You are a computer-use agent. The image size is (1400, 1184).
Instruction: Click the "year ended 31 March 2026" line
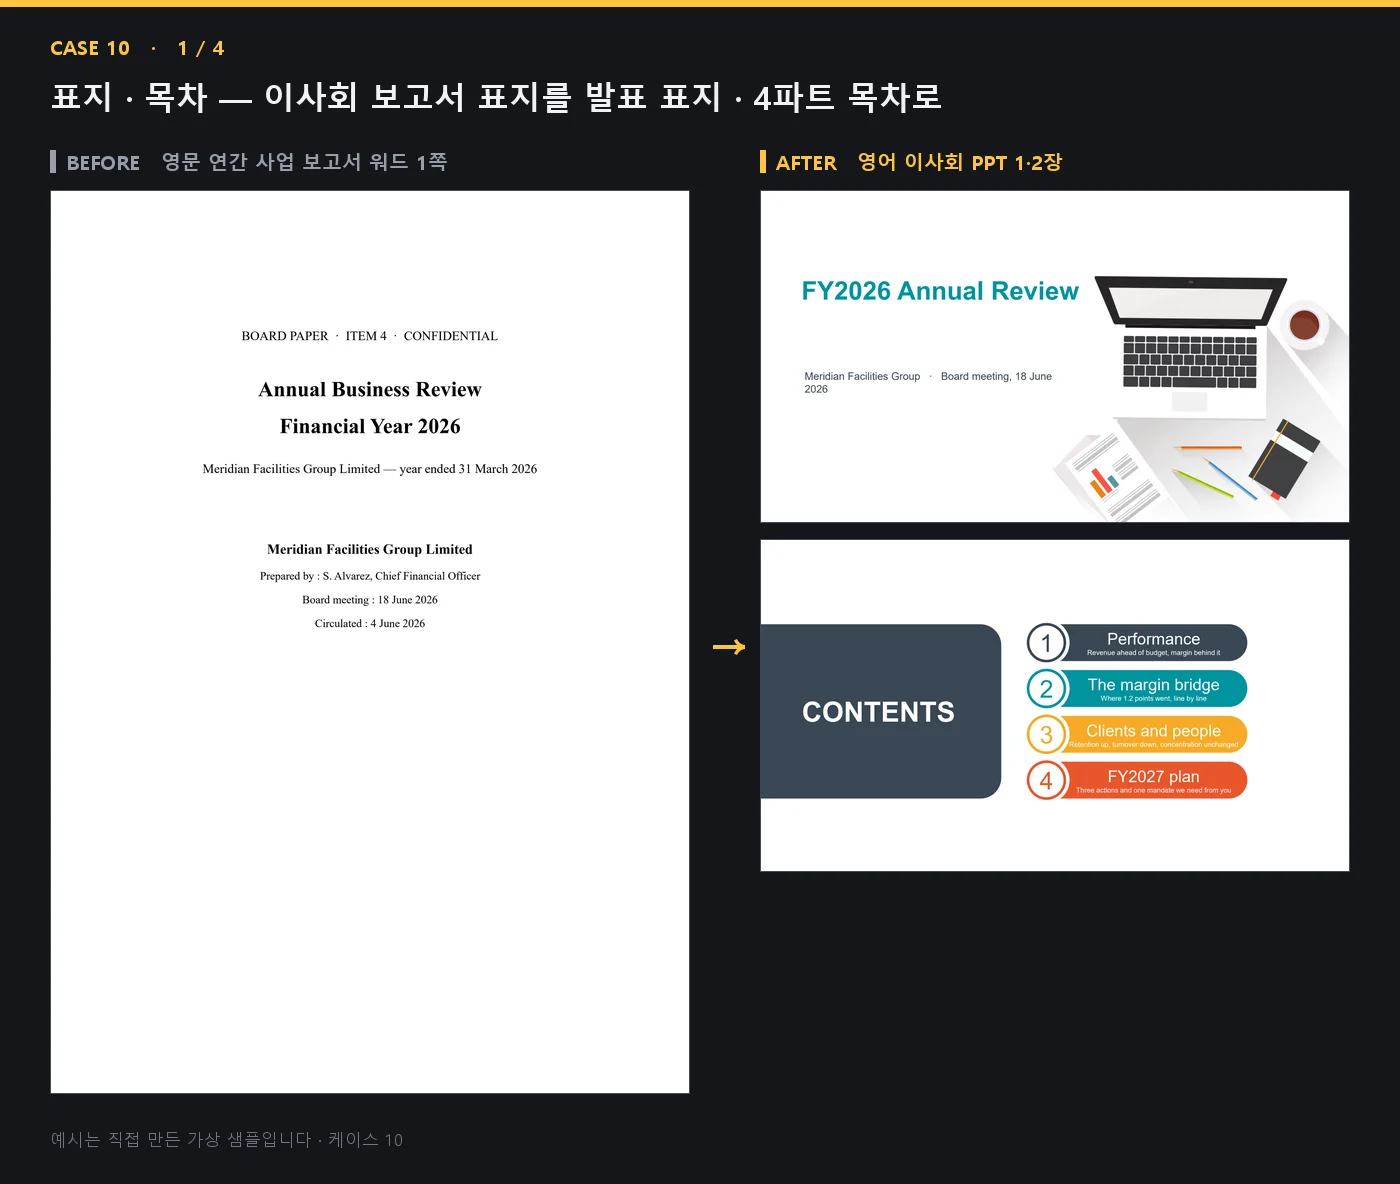[x=370, y=469]
